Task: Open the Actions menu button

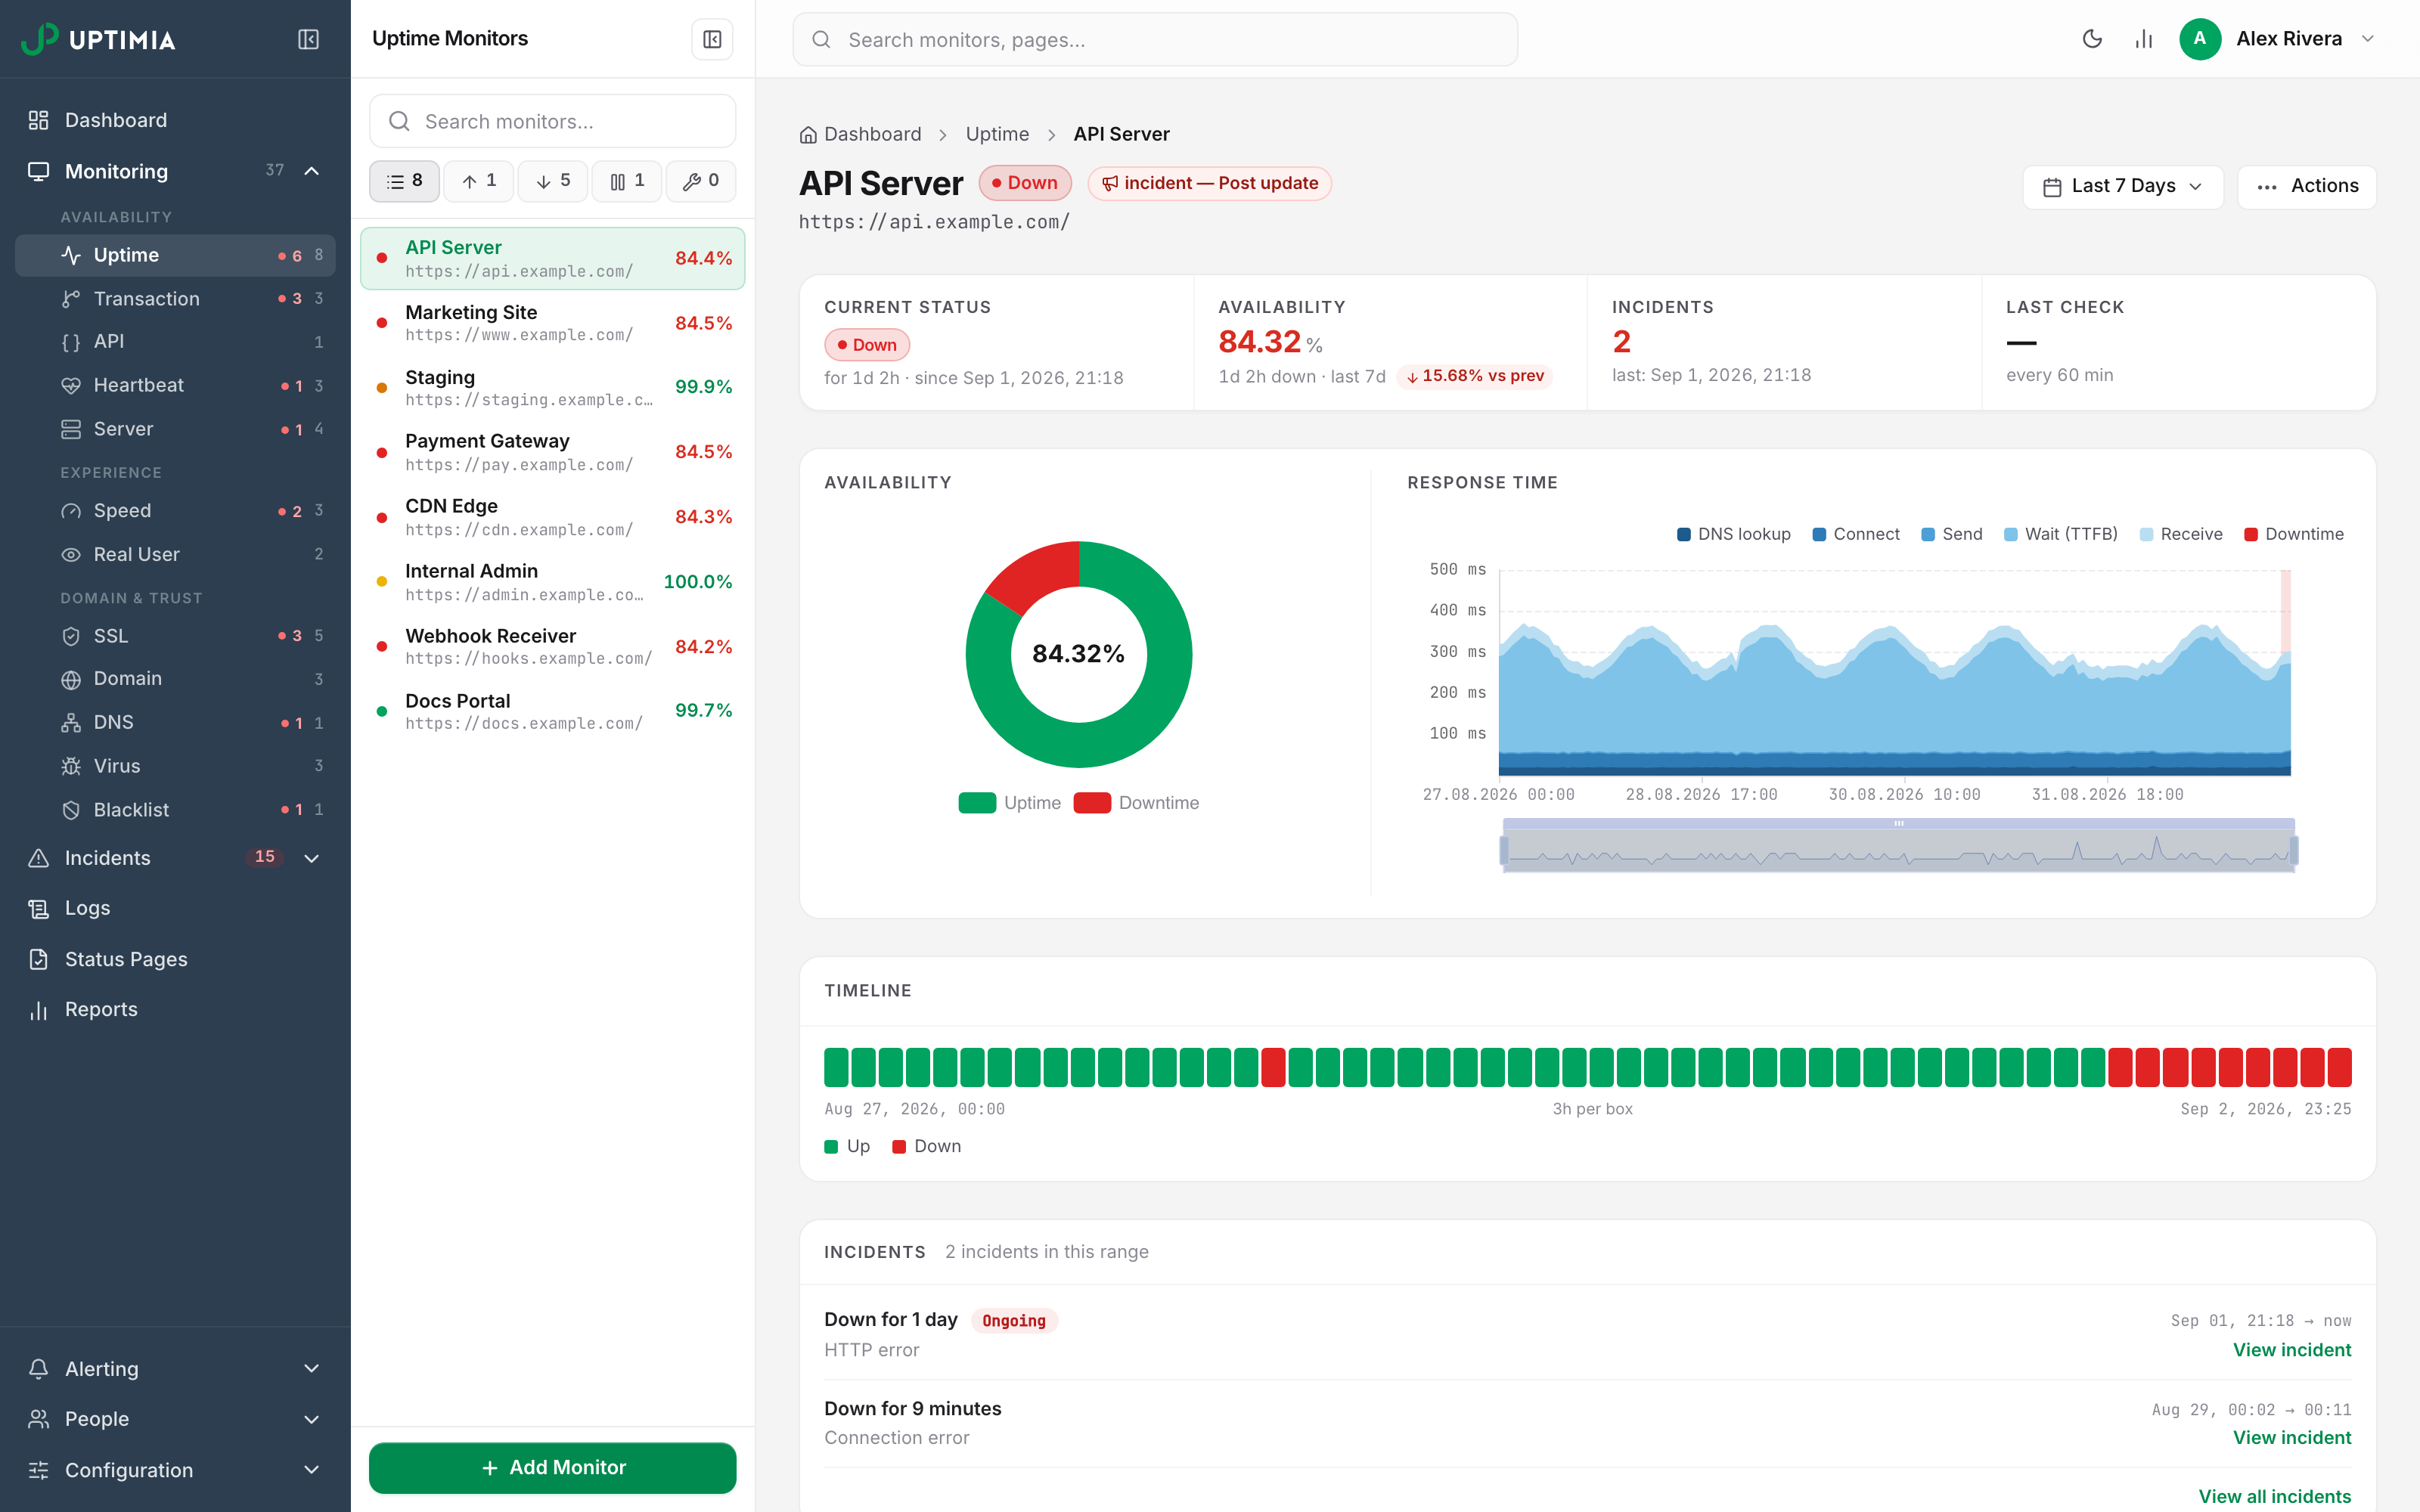Action: [x=2306, y=186]
